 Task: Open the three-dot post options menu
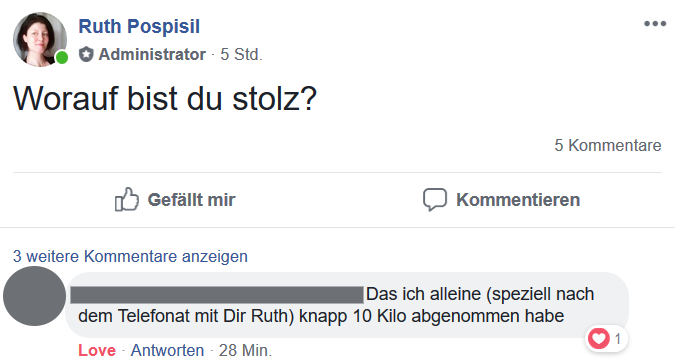(655, 24)
